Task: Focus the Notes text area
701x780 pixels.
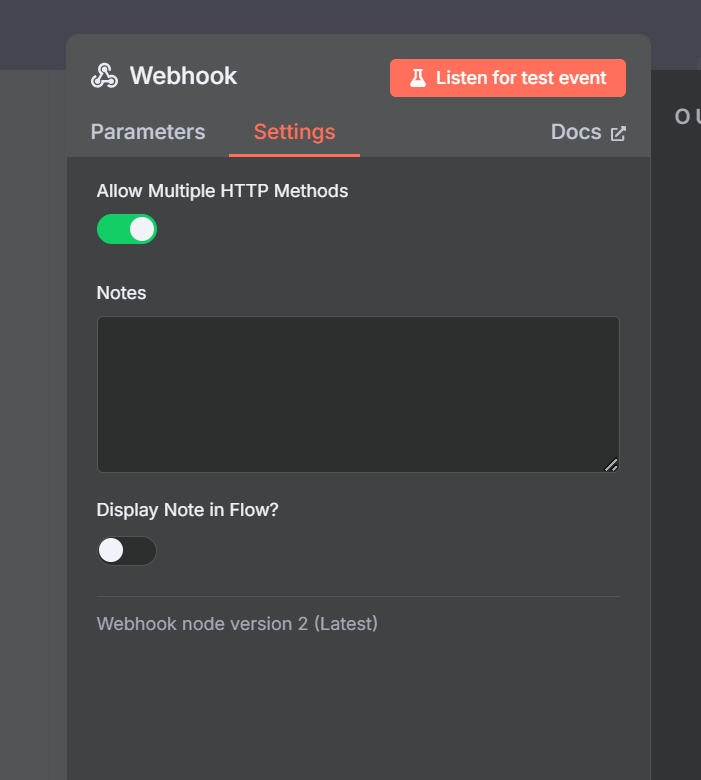Action: 358,394
